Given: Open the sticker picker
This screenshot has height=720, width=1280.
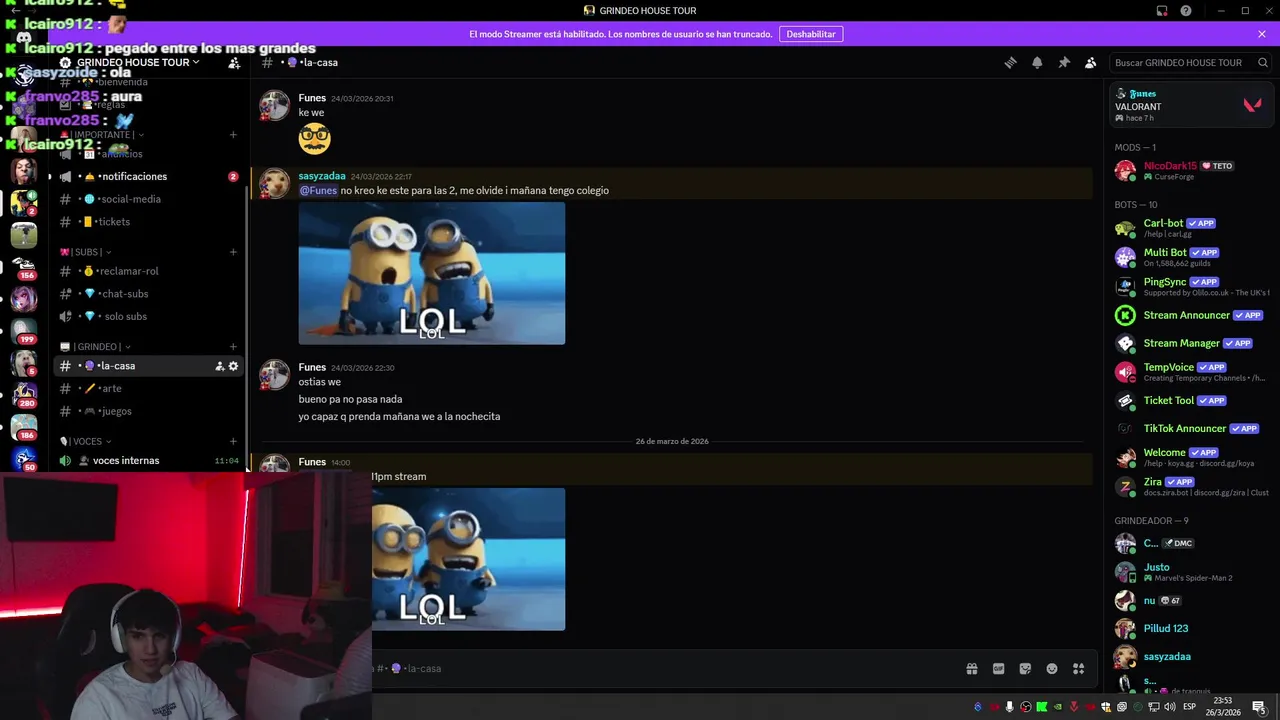Looking at the screenshot, I should 1025,669.
